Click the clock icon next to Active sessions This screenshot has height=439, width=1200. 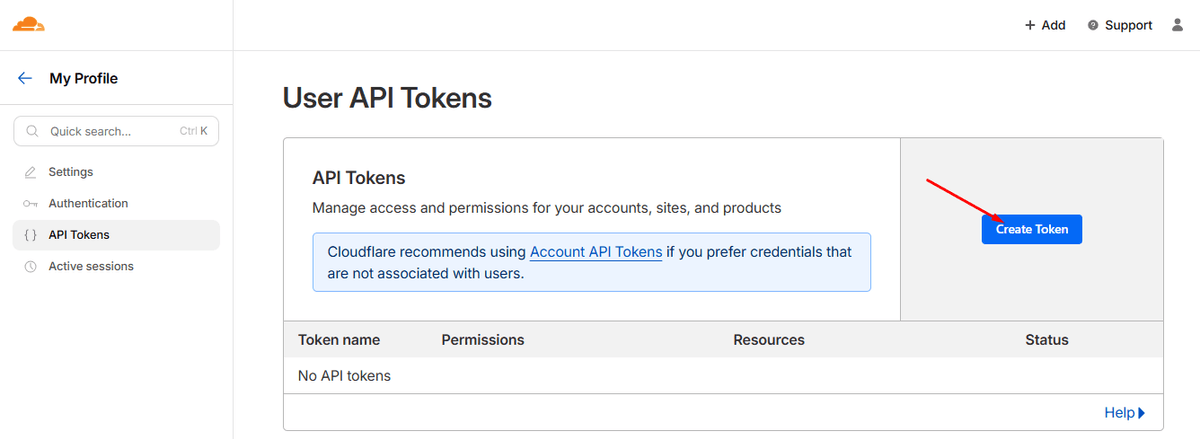[30, 267]
